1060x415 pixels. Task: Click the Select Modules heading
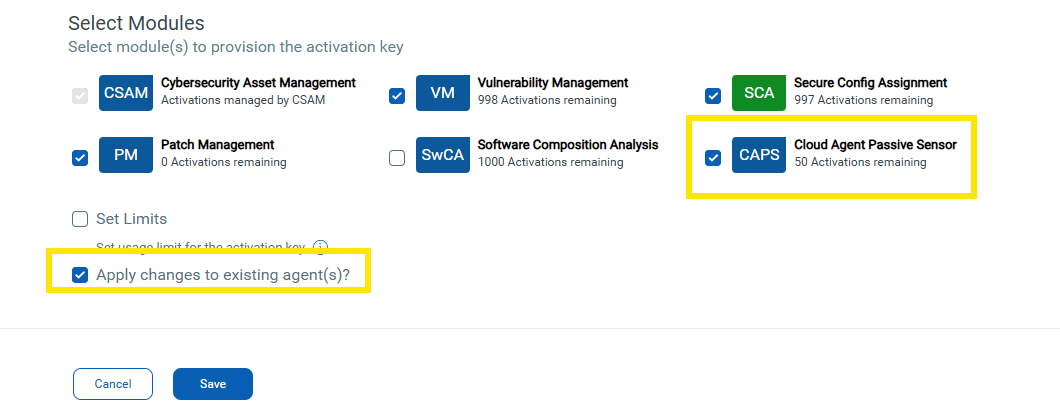coord(137,23)
